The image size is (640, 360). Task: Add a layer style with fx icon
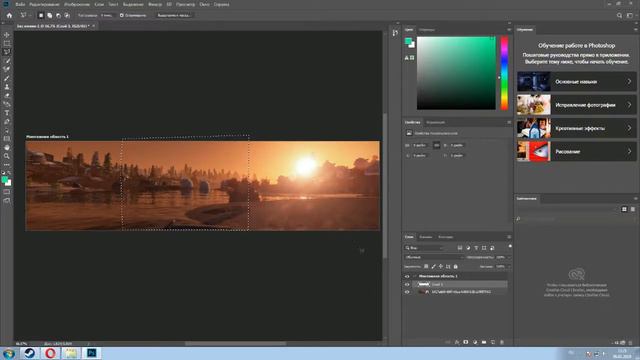click(457, 342)
